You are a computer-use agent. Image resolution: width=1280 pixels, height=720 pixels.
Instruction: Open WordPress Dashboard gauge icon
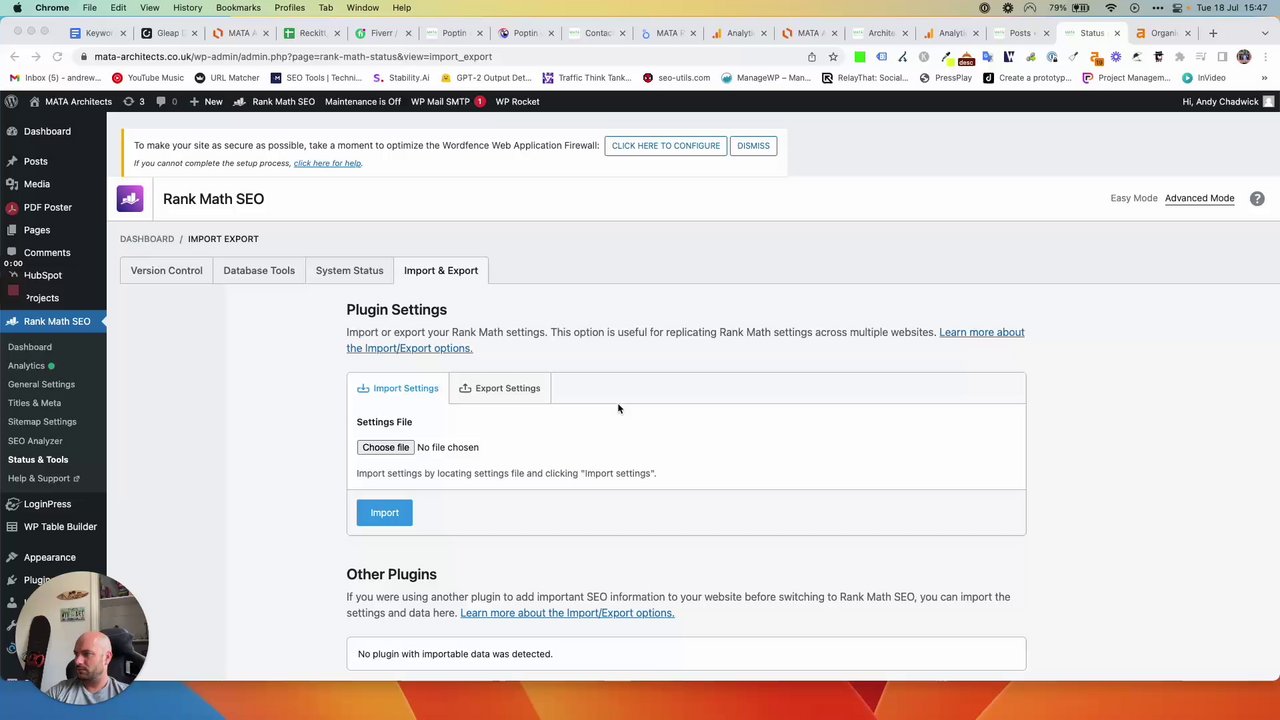coord(12,131)
